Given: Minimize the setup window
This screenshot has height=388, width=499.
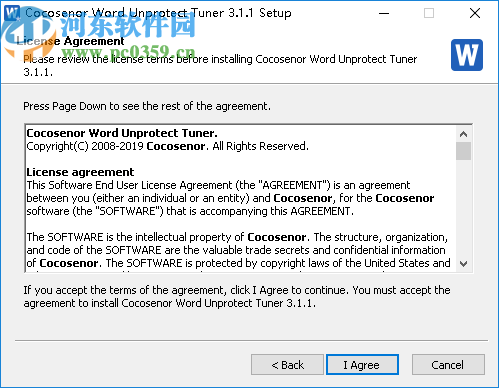Looking at the screenshot, I should (x=384, y=13).
